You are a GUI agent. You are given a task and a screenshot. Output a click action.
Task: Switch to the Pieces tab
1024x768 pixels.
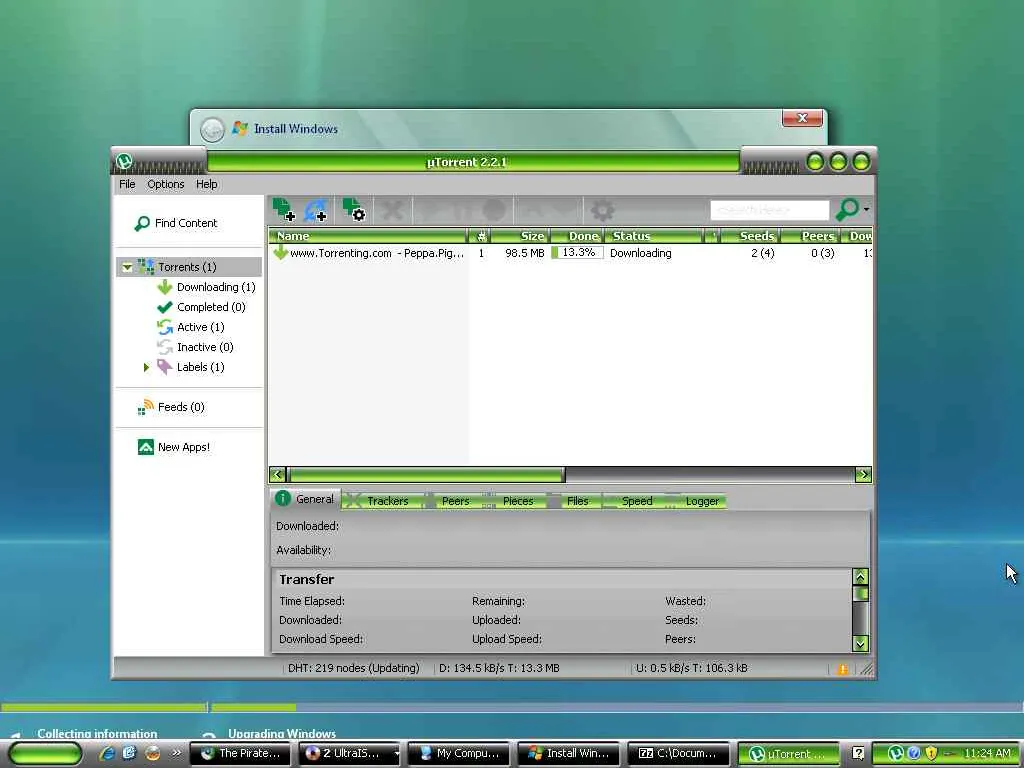point(510,502)
